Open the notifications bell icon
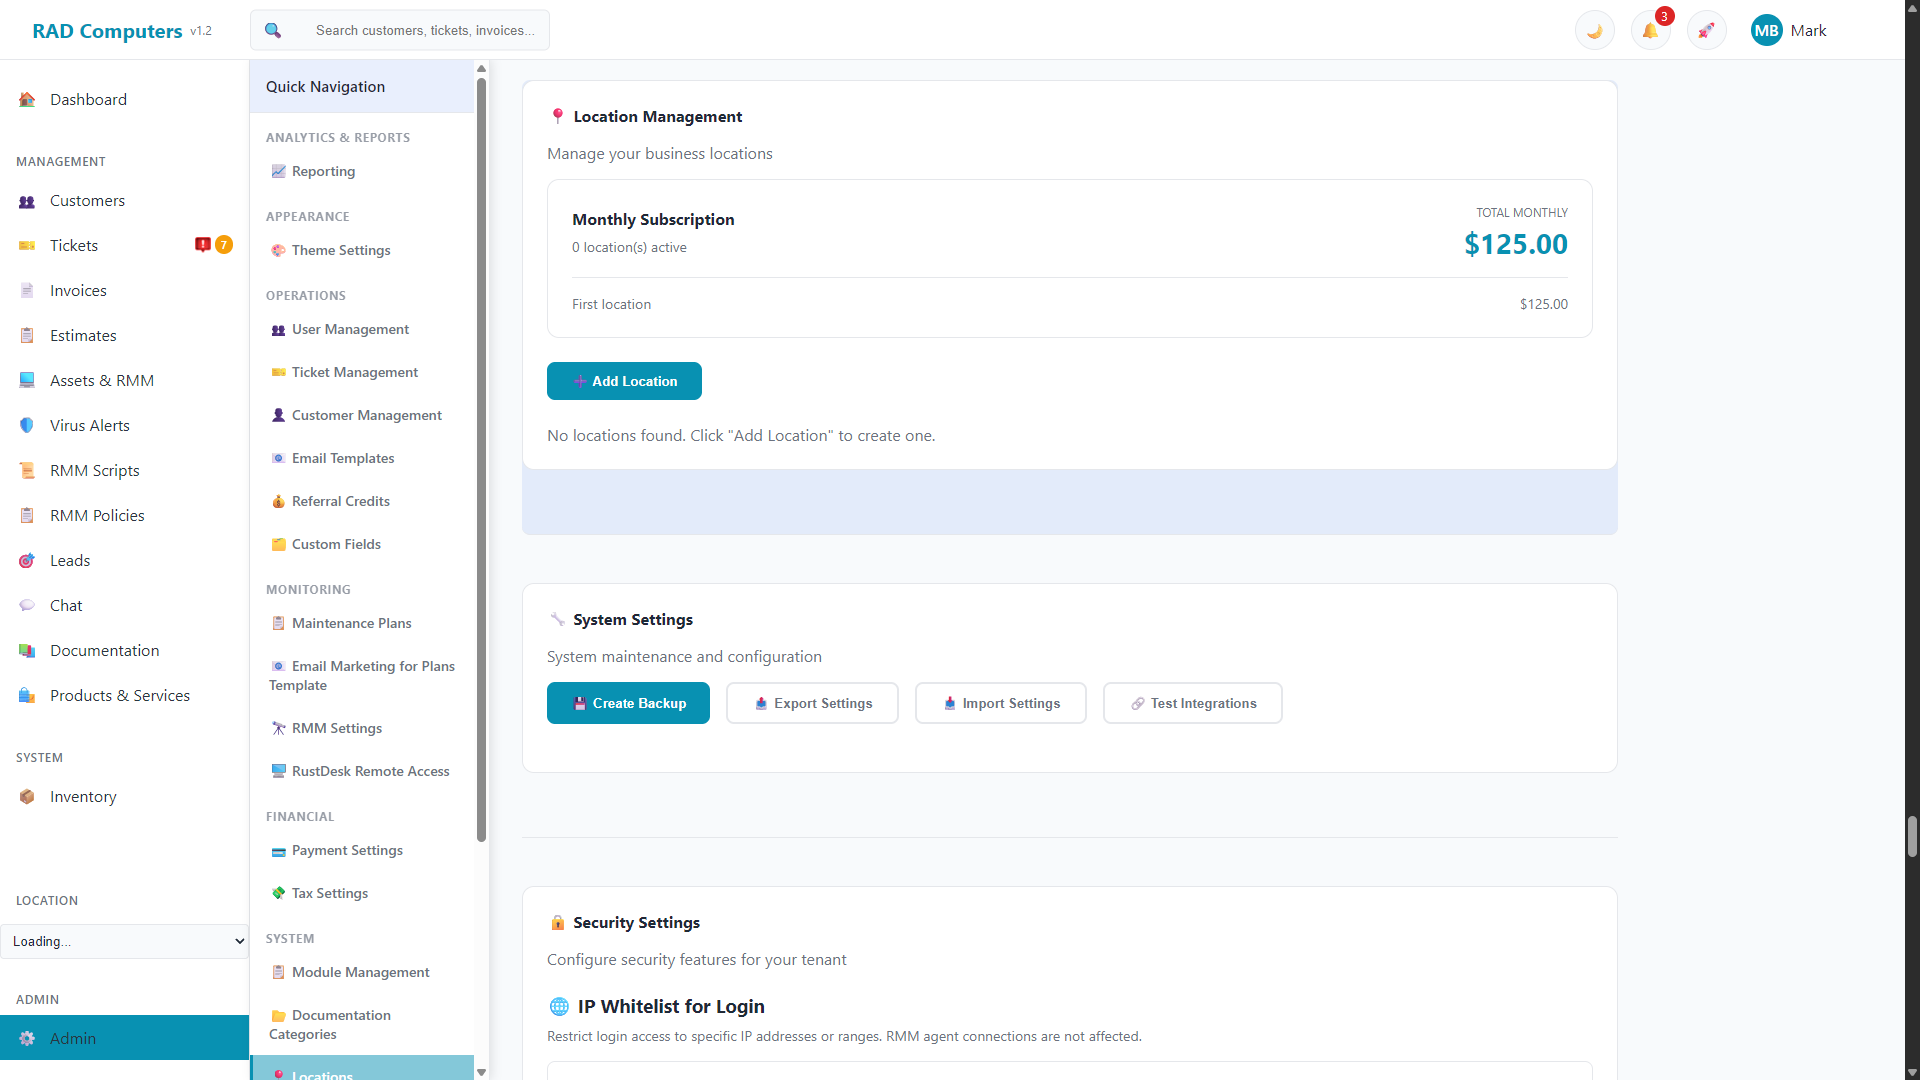This screenshot has height=1080, width=1920. [1650, 30]
